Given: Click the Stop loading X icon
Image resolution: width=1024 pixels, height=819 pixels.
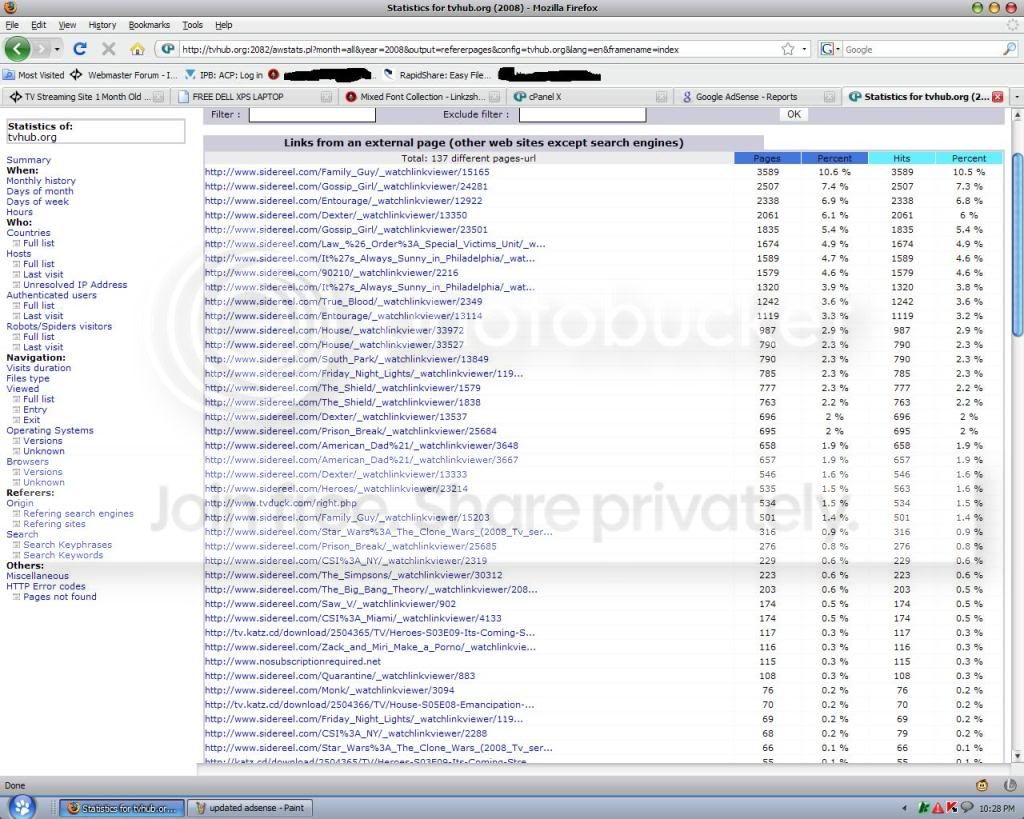Looking at the screenshot, I should pos(108,49).
